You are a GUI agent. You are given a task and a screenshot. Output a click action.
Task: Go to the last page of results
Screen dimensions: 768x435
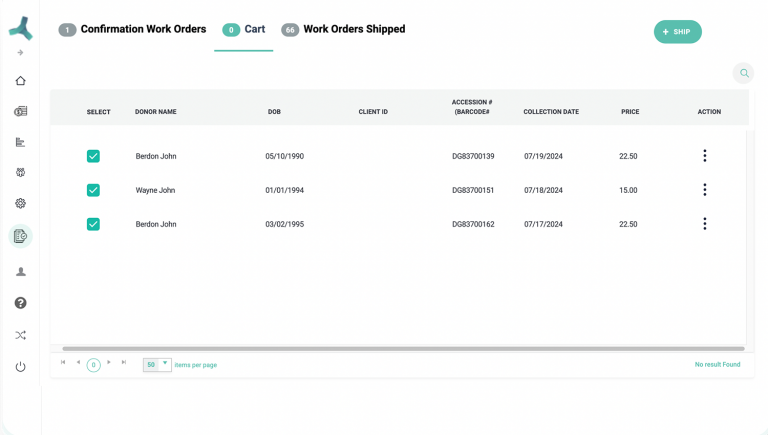(124, 362)
